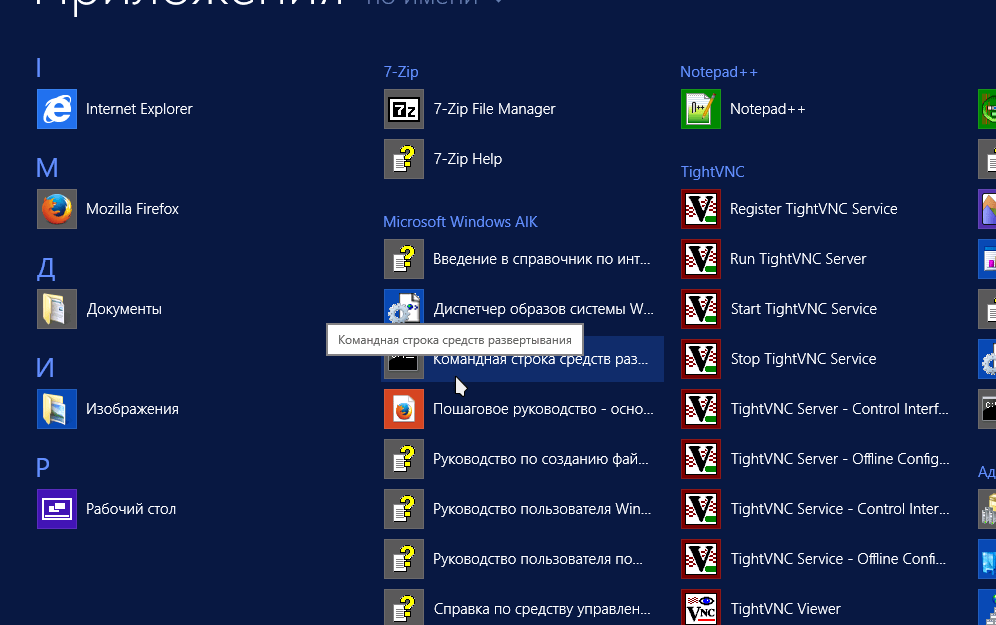Open Справка по средству управления icon
Viewport: 996px width, 625px height.
point(404,607)
